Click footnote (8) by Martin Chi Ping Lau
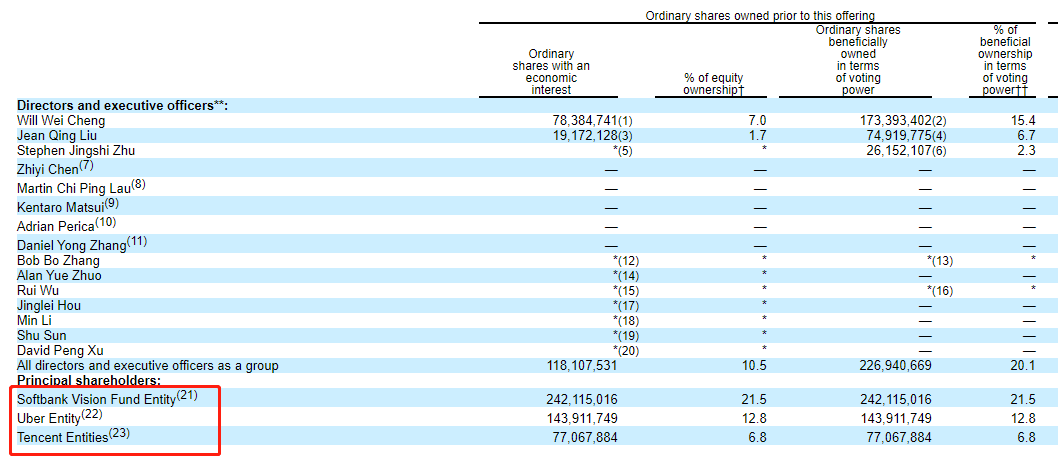 pyautogui.click(x=138, y=184)
